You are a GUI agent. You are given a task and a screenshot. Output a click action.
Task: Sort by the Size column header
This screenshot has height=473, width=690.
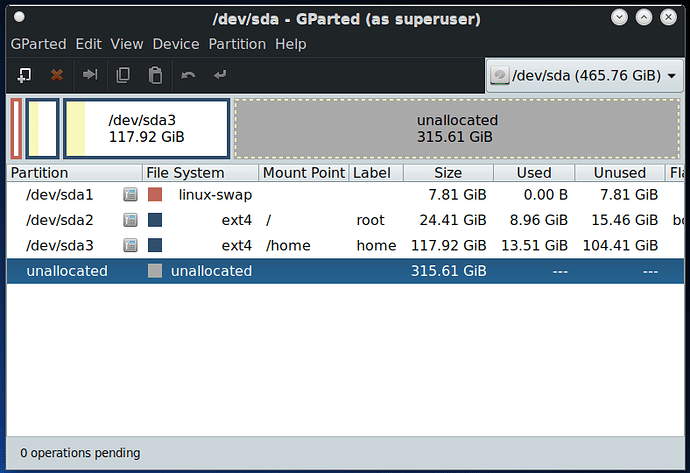point(448,173)
